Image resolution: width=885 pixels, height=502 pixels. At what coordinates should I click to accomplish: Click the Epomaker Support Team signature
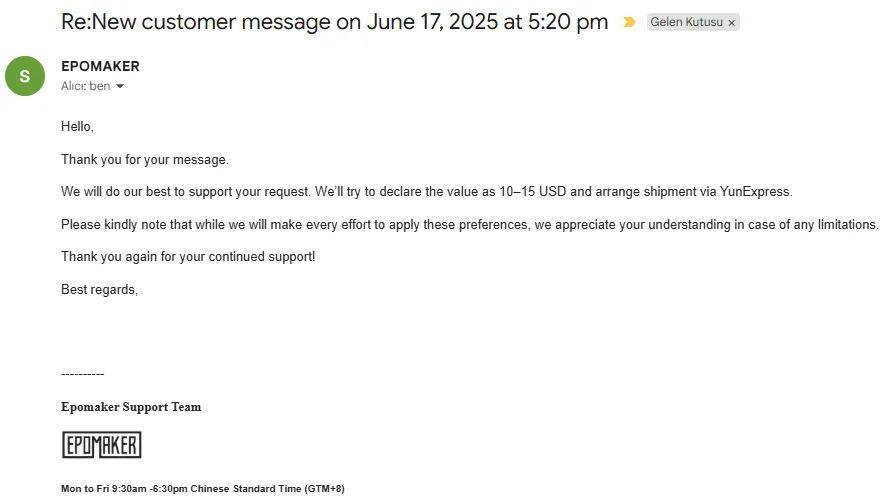[131, 407]
